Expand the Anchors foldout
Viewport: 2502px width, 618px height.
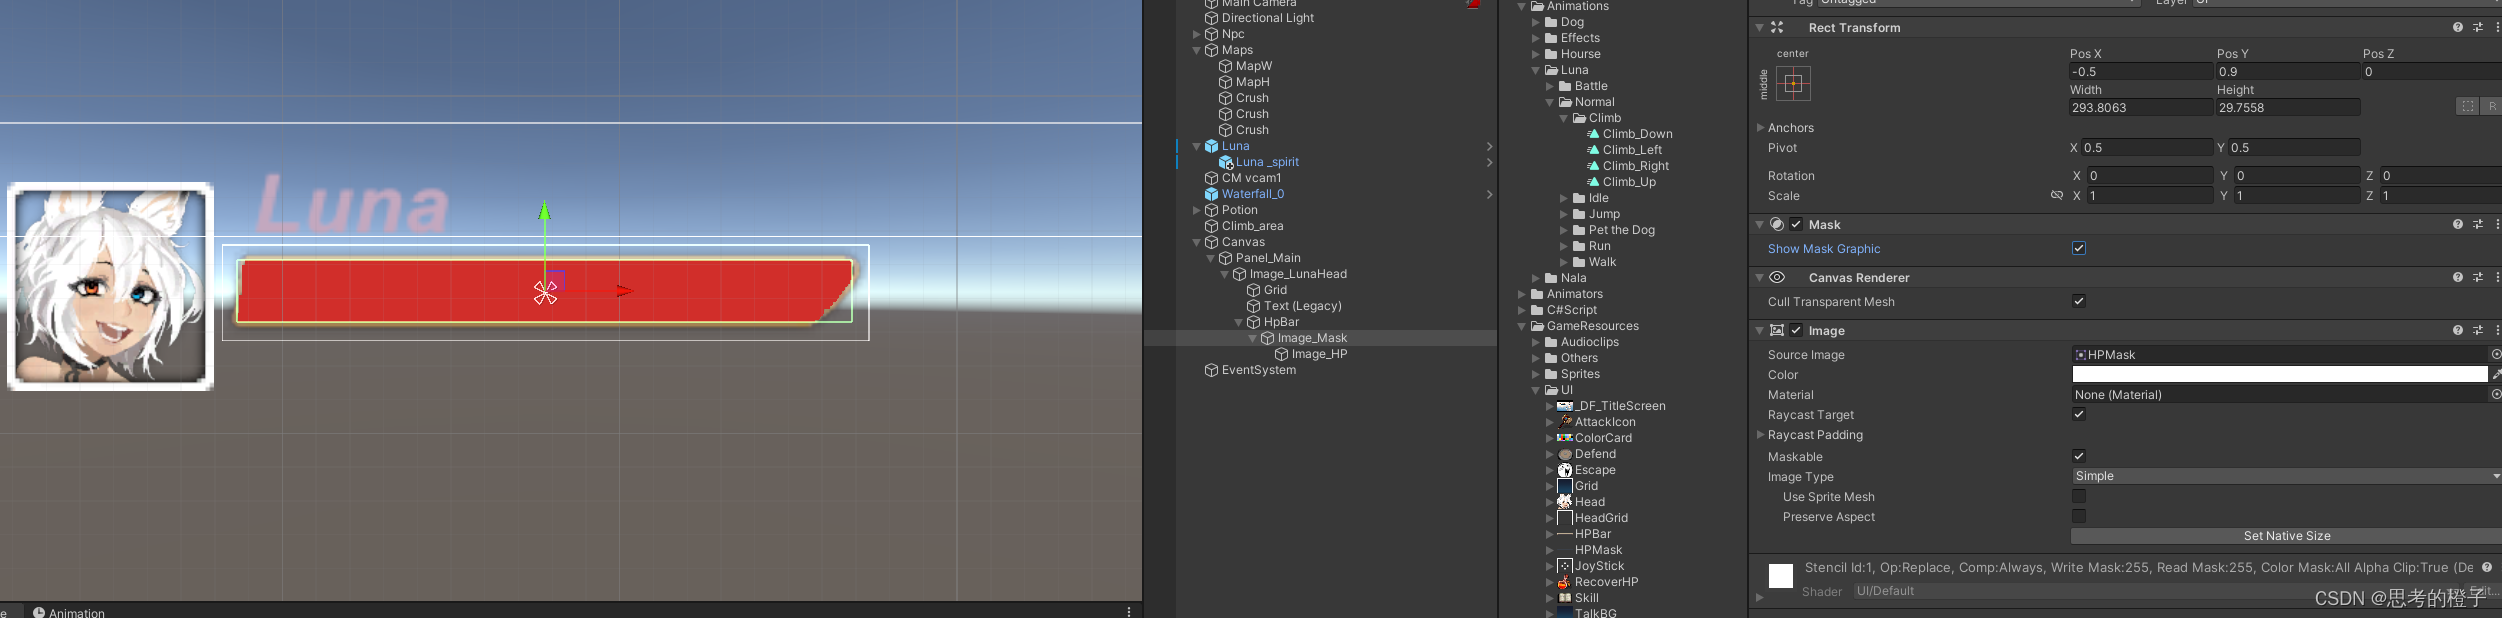point(1761,127)
